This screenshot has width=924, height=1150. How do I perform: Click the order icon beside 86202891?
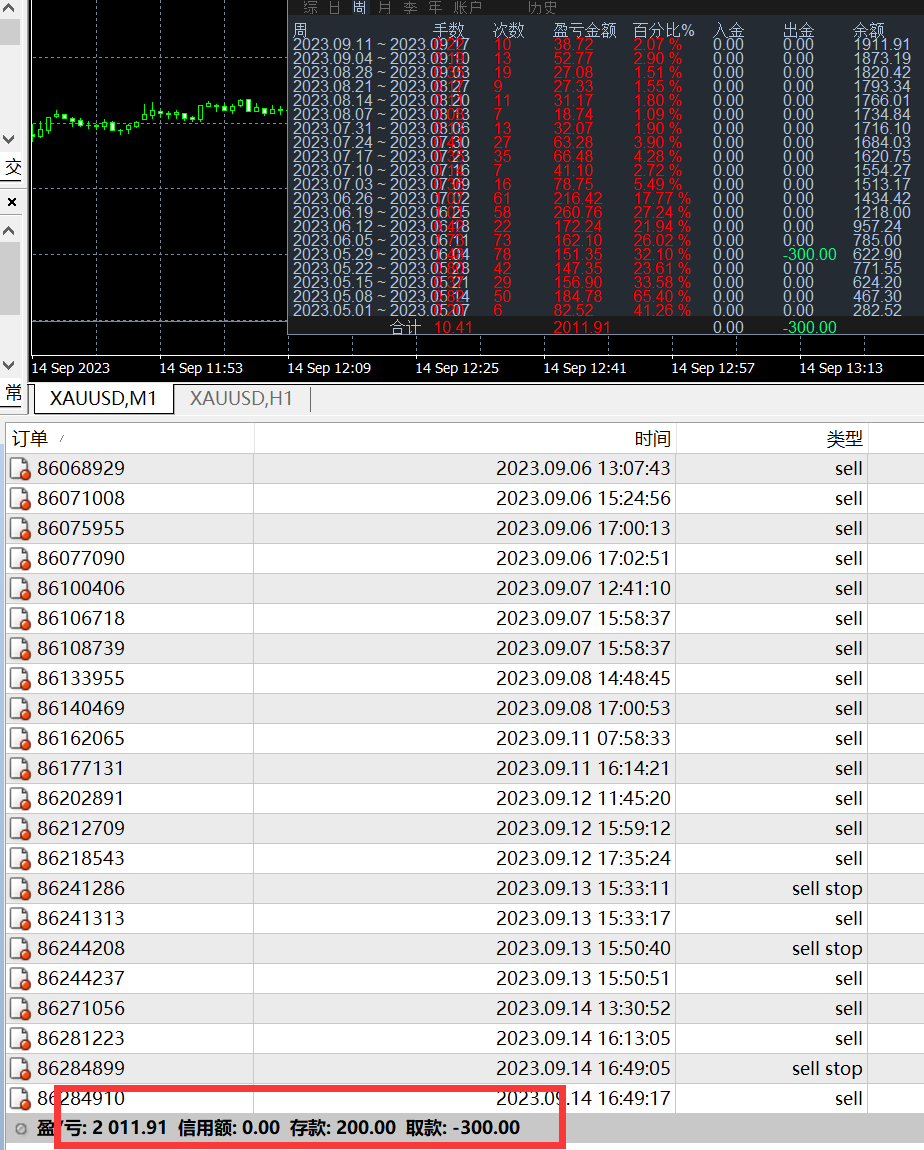(x=20, y=799)
